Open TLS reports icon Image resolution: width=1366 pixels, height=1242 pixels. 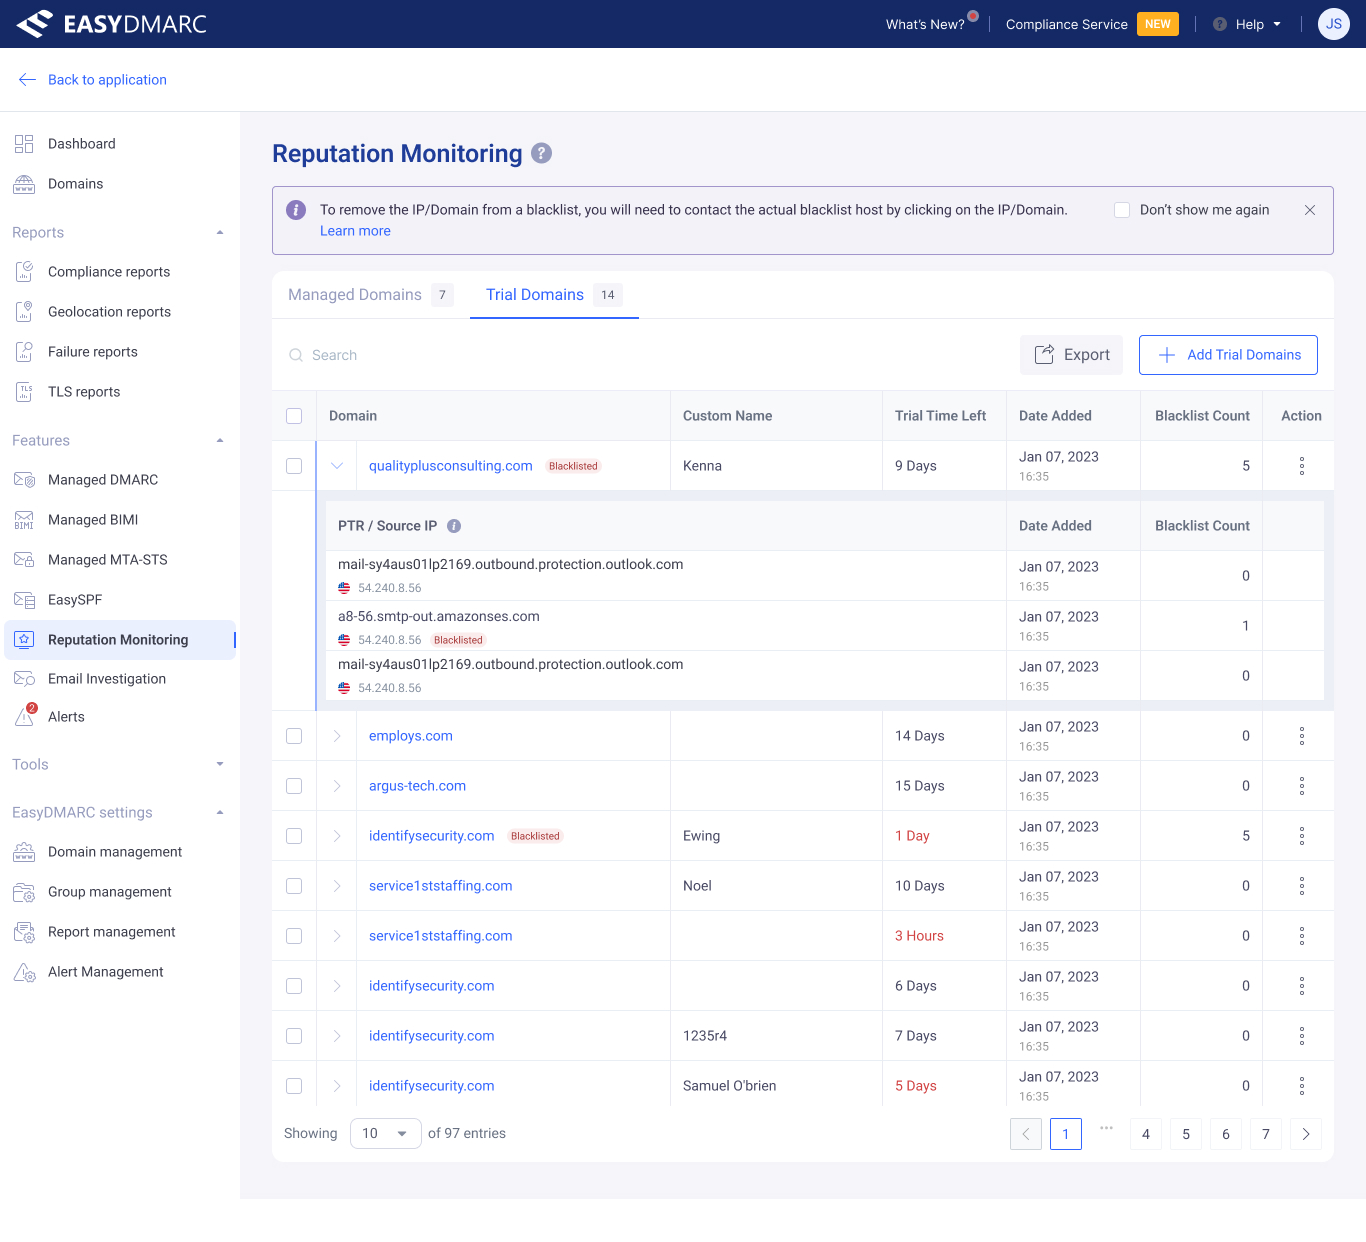pyautogui.click(x=24, y=392)
